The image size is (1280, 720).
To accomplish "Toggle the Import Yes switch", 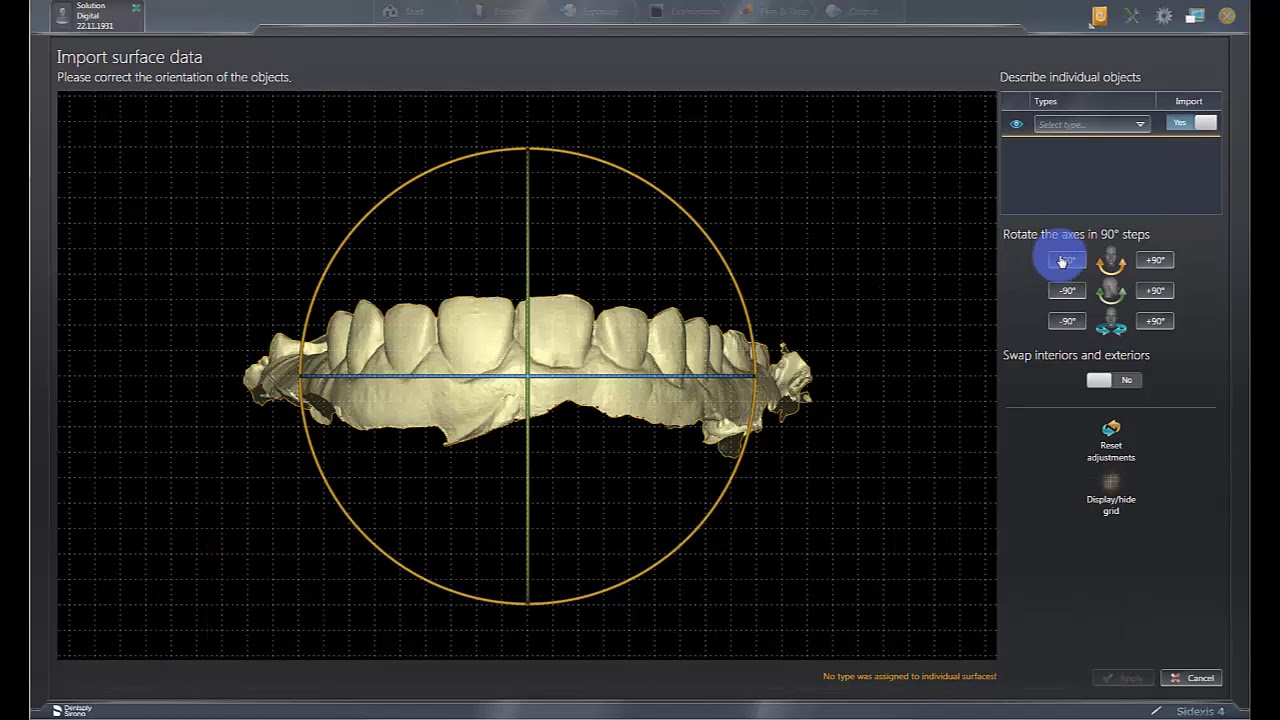I will 1192,123.
